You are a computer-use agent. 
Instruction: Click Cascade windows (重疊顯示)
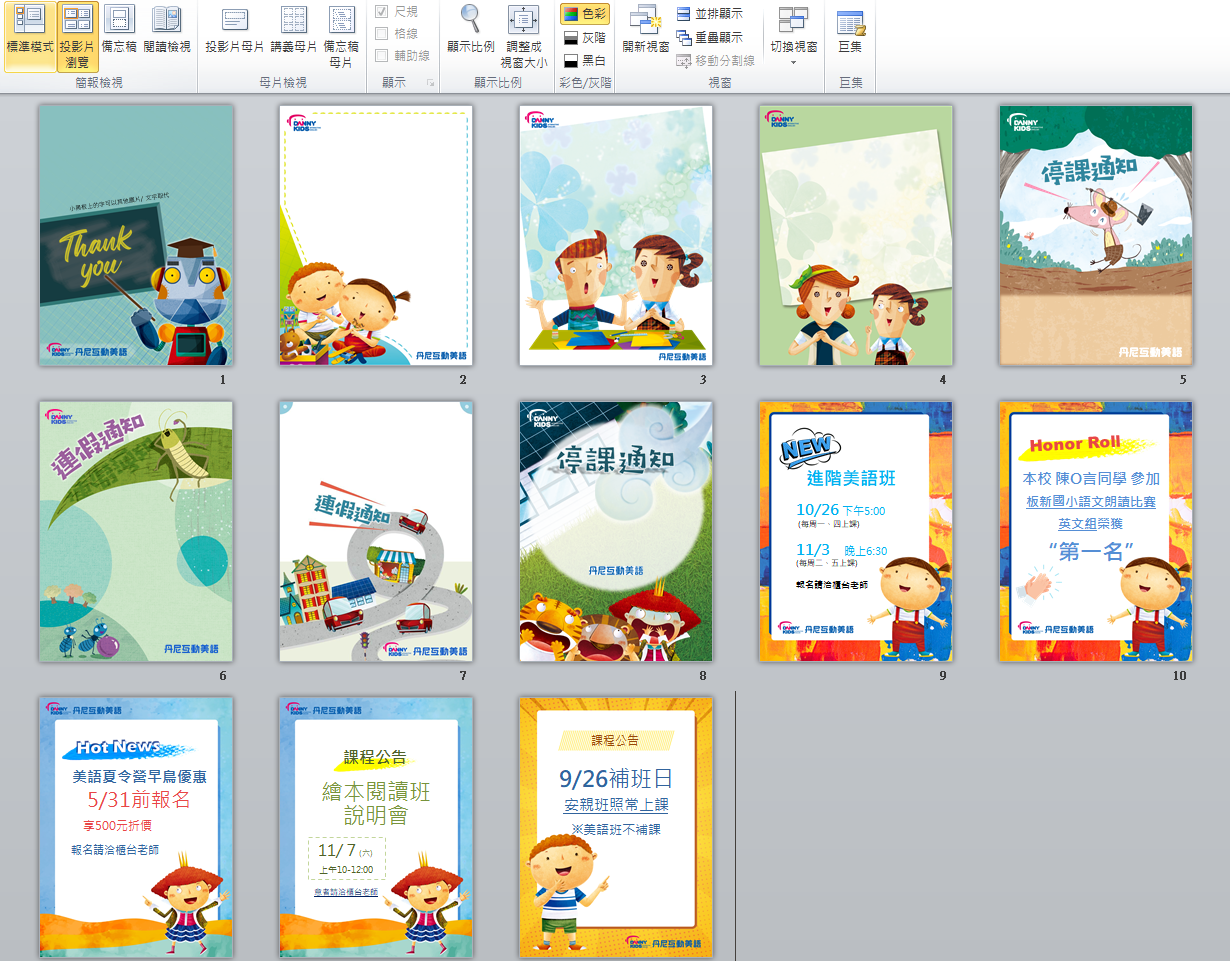[709, 38]
